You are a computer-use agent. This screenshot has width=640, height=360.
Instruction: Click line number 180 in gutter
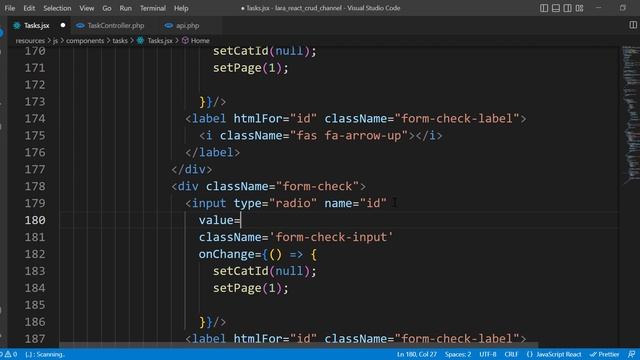pos(35,220)
